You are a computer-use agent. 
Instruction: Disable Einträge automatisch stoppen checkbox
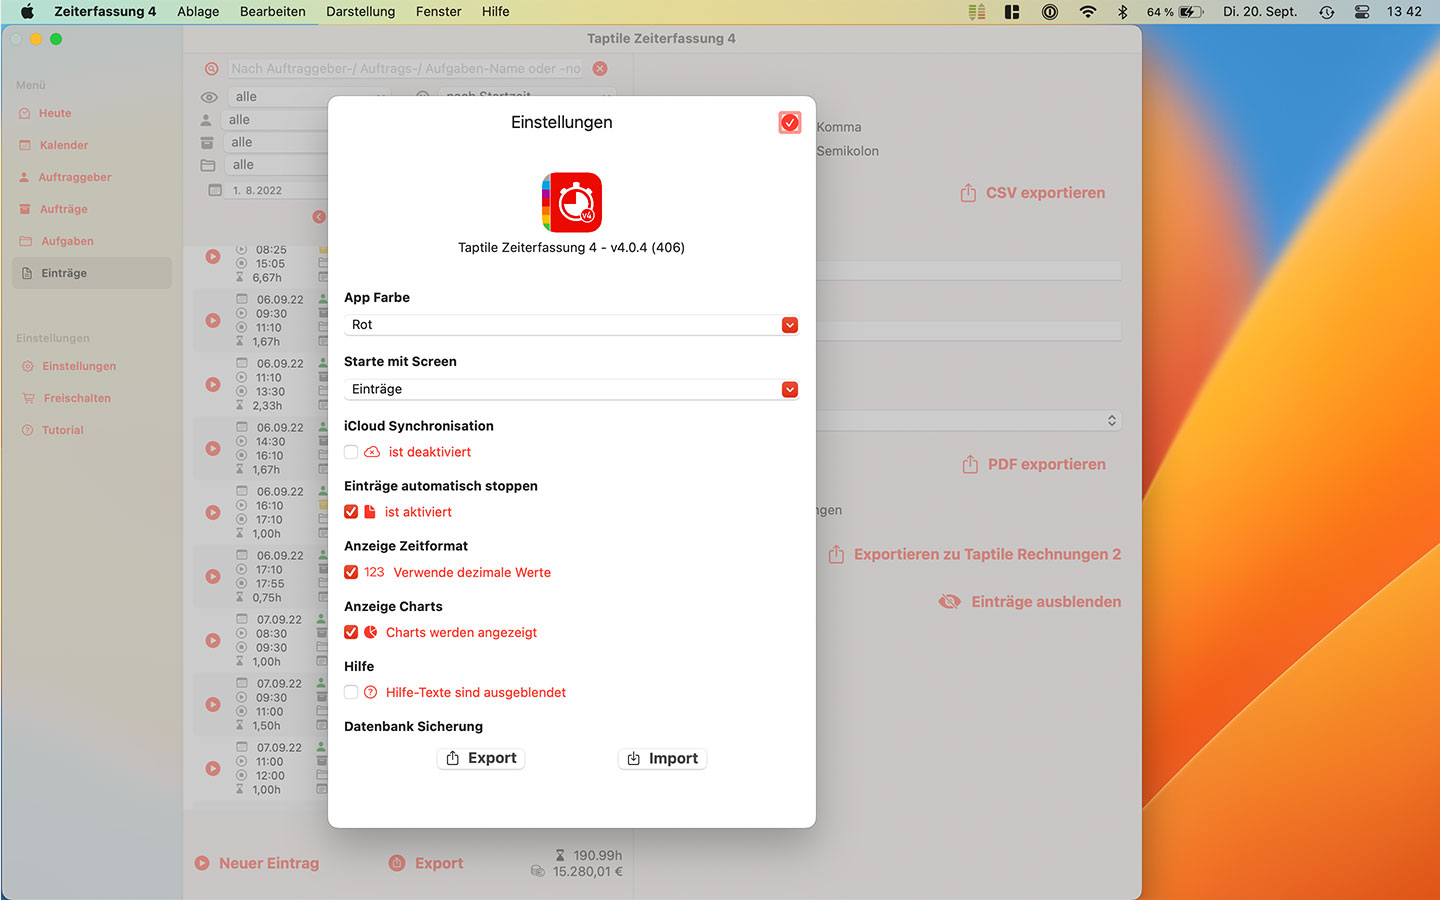click(x=351, y=512)
